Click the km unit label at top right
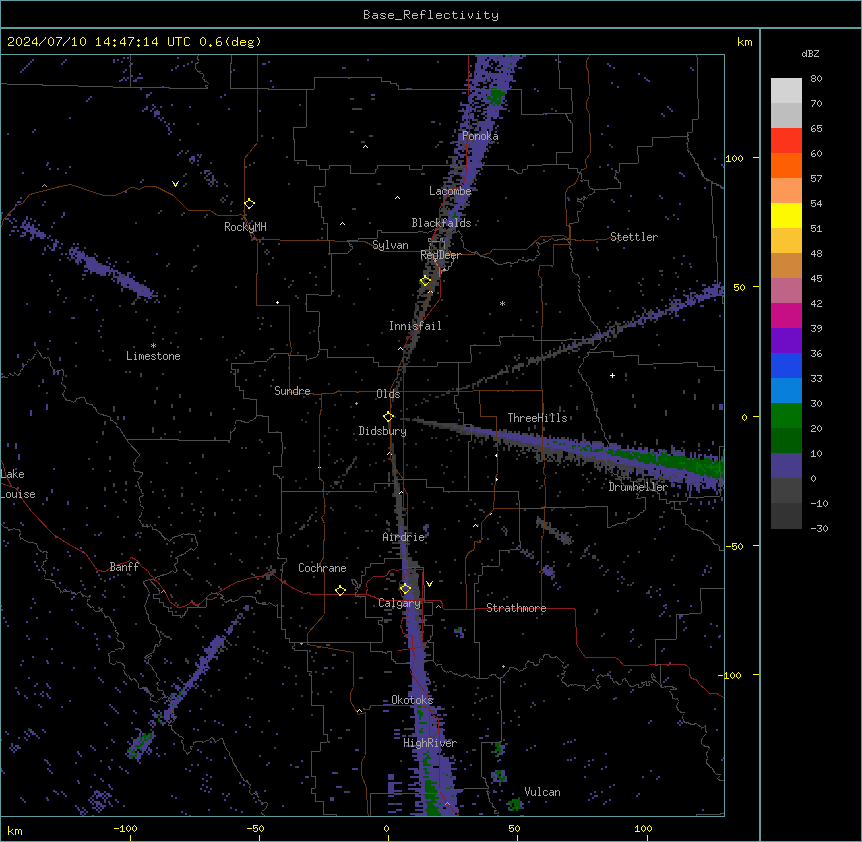This screenshot has width=862, height=842. pos(744,42)
